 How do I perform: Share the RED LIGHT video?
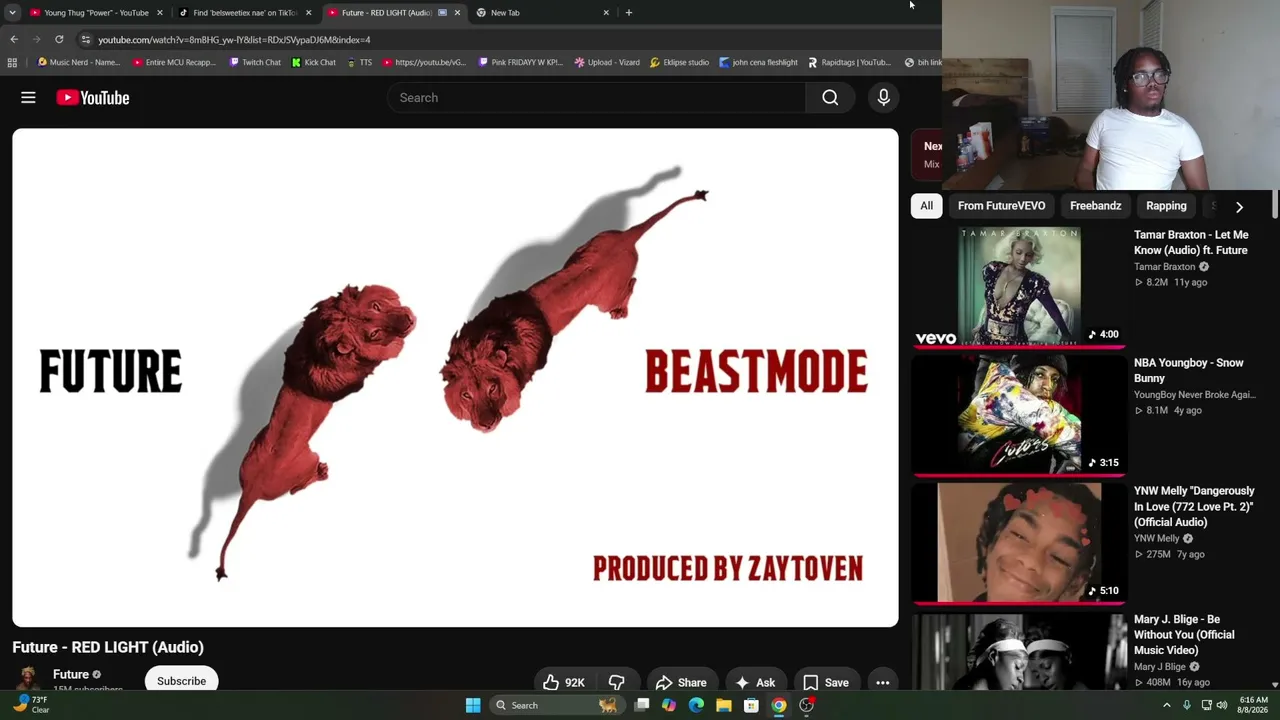[681, 682]
